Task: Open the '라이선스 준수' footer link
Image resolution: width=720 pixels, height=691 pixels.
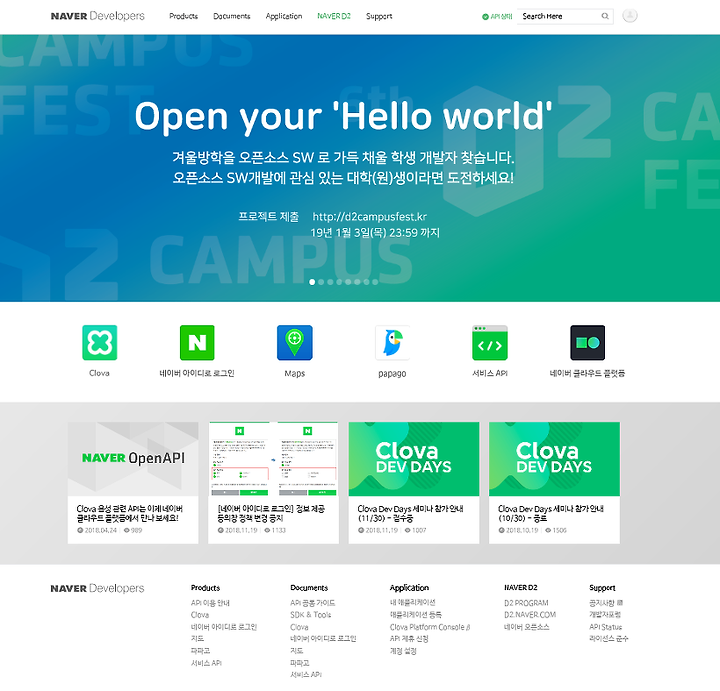Action: coord(609,639)
